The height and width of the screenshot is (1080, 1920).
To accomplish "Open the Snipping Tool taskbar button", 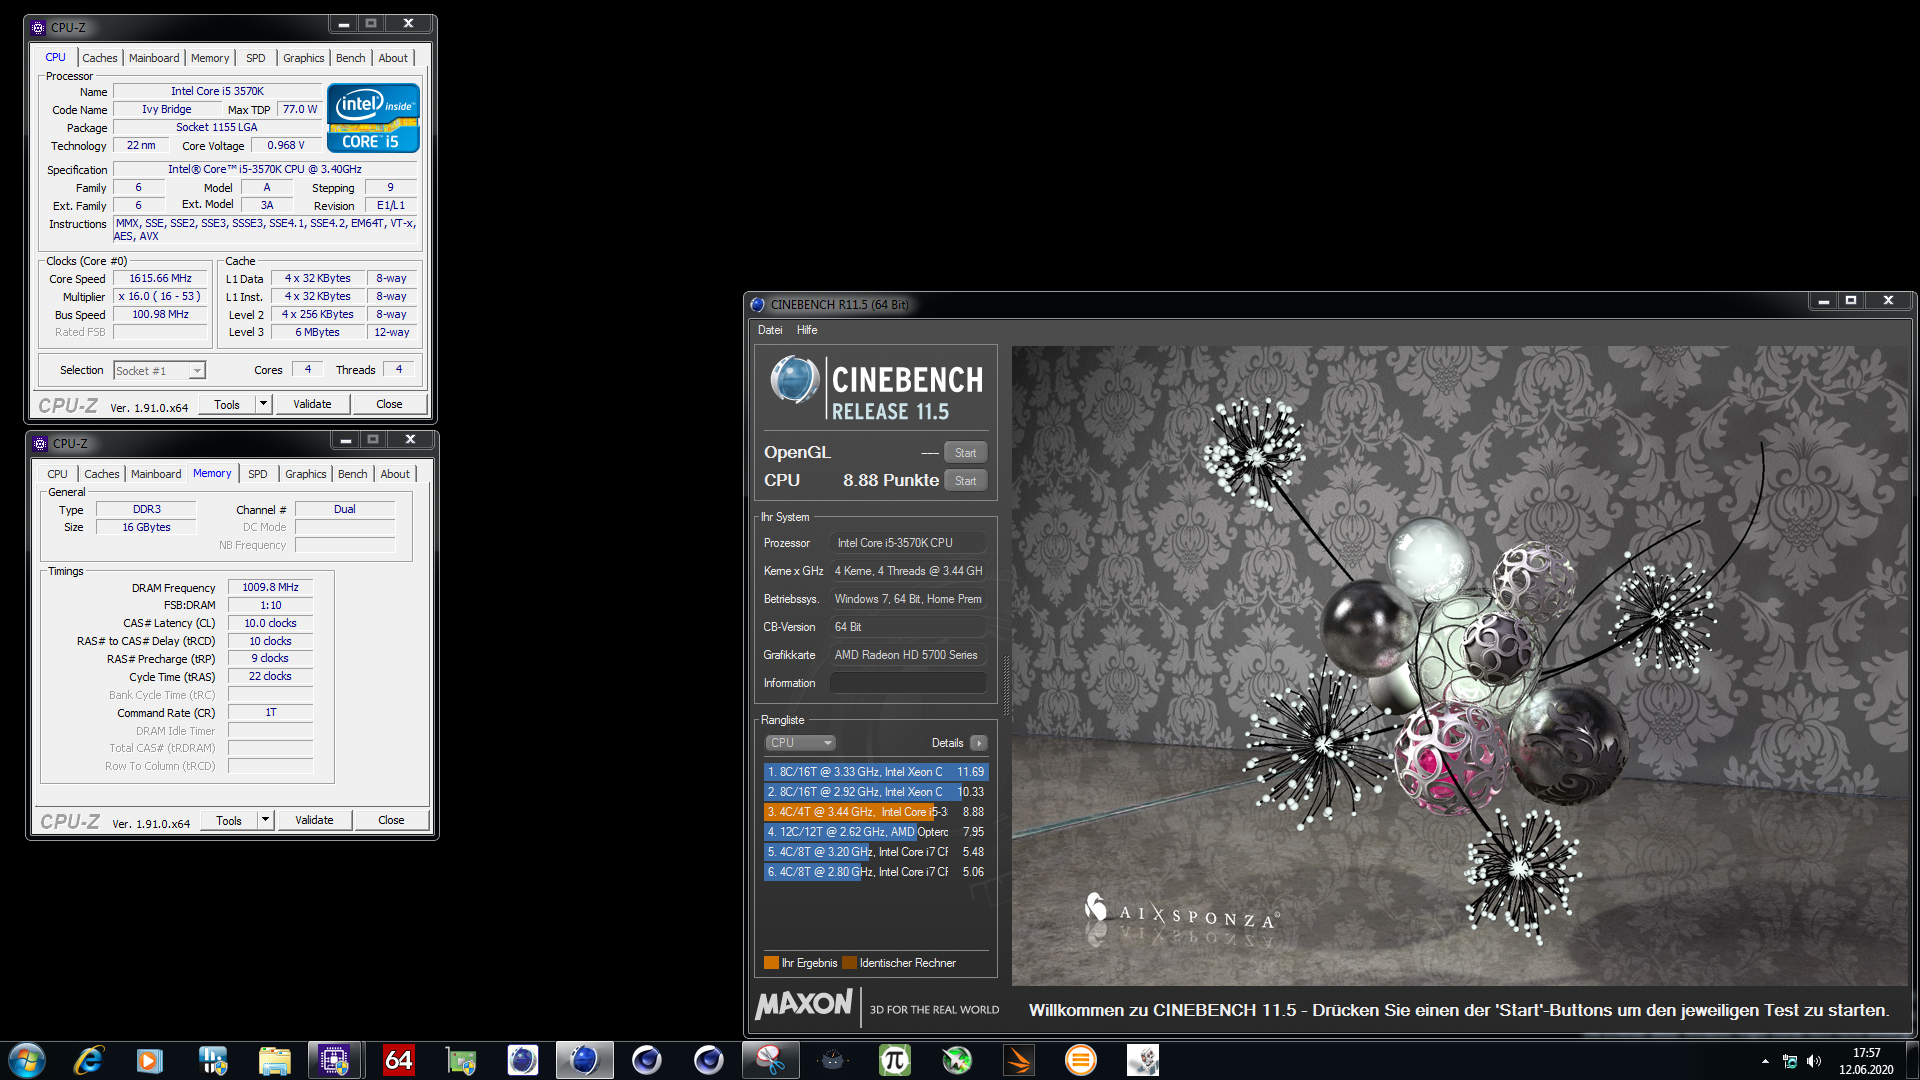I will (x=770, y=1060).
